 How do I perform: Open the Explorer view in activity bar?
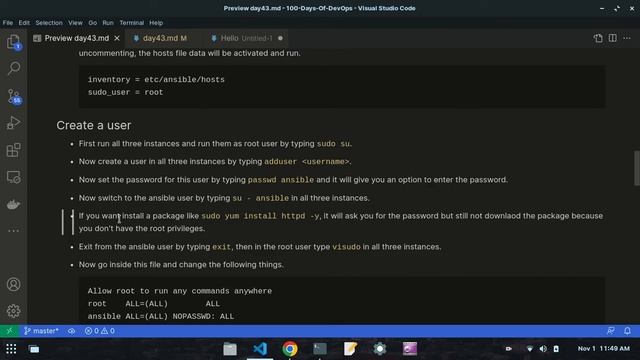(x=13, y=42)
